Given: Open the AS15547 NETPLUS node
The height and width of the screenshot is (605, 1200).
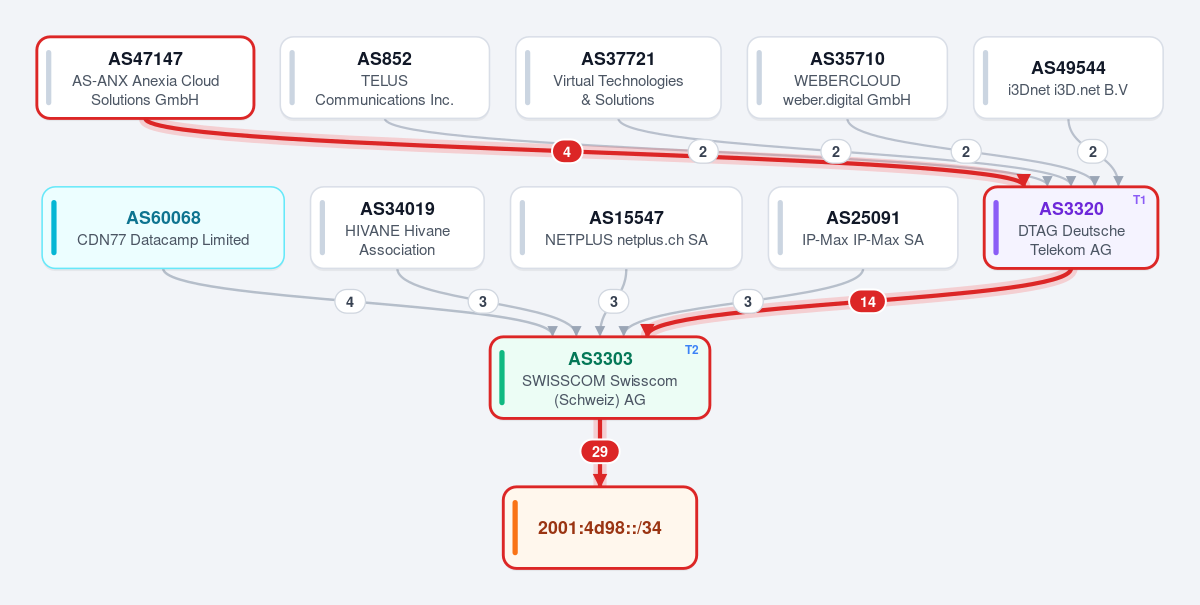Looking at the screenshot, I should pyautogui.click(x=626, y=228).
